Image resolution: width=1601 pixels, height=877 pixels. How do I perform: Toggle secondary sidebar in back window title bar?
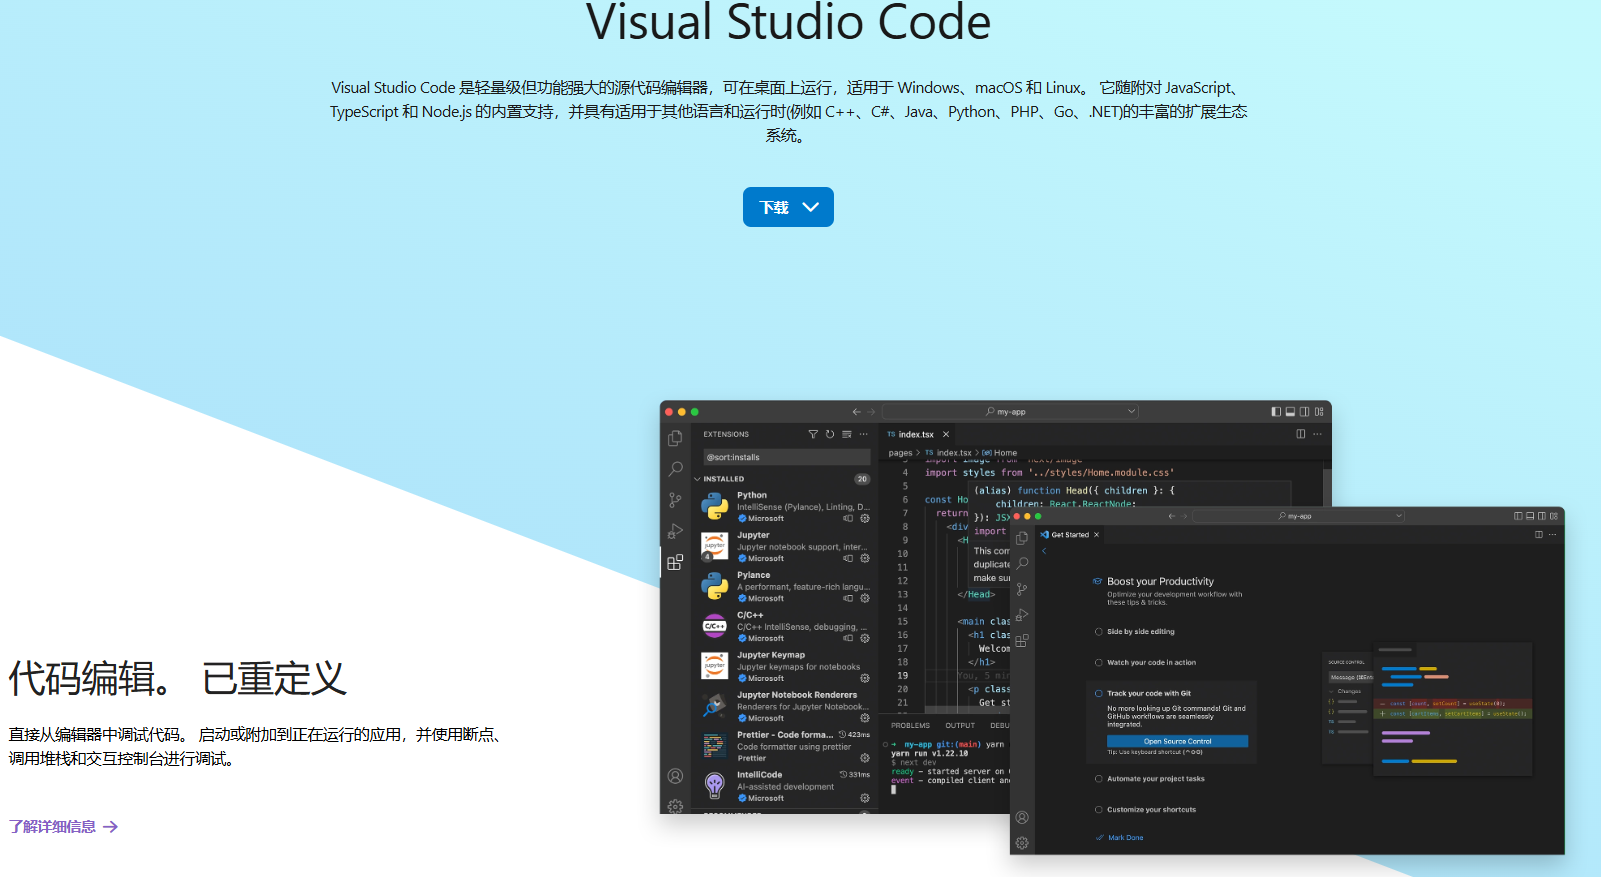tap(1305, 412)
